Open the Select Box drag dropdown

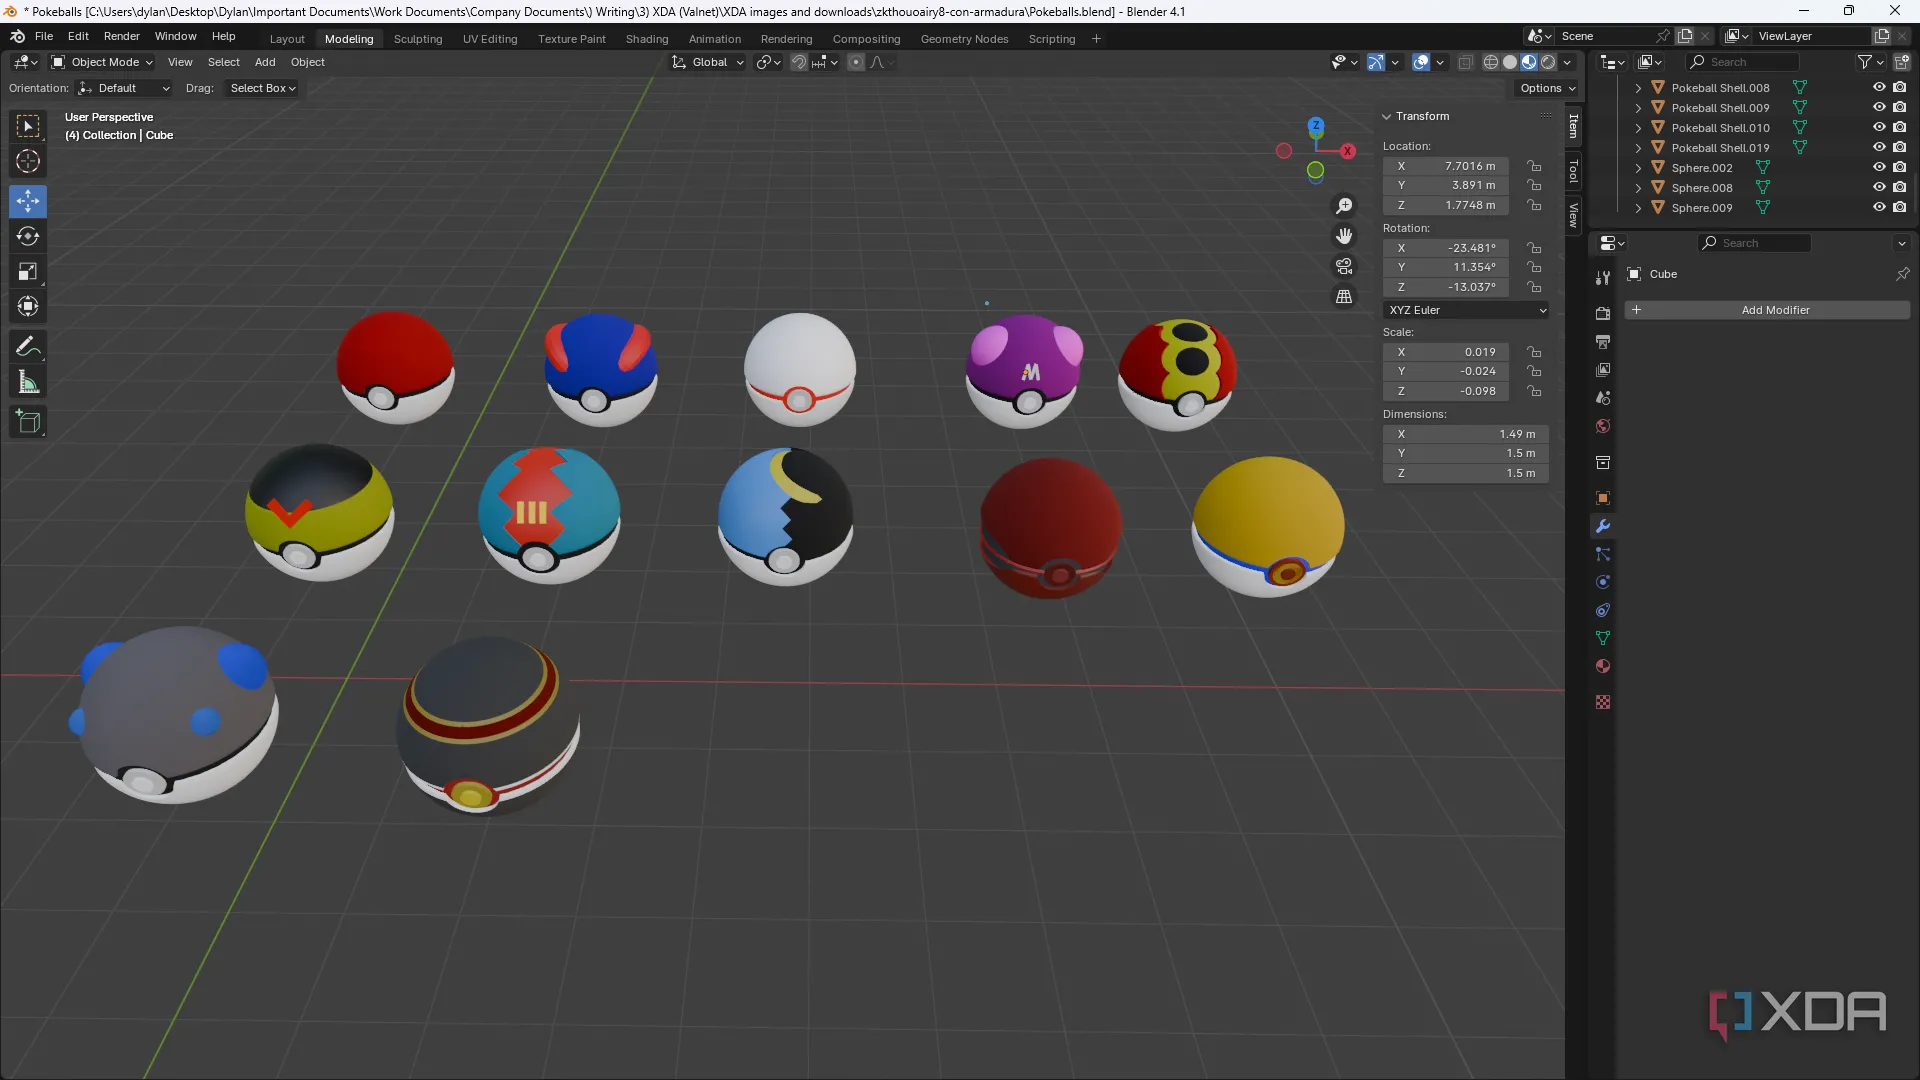point(262,88)
